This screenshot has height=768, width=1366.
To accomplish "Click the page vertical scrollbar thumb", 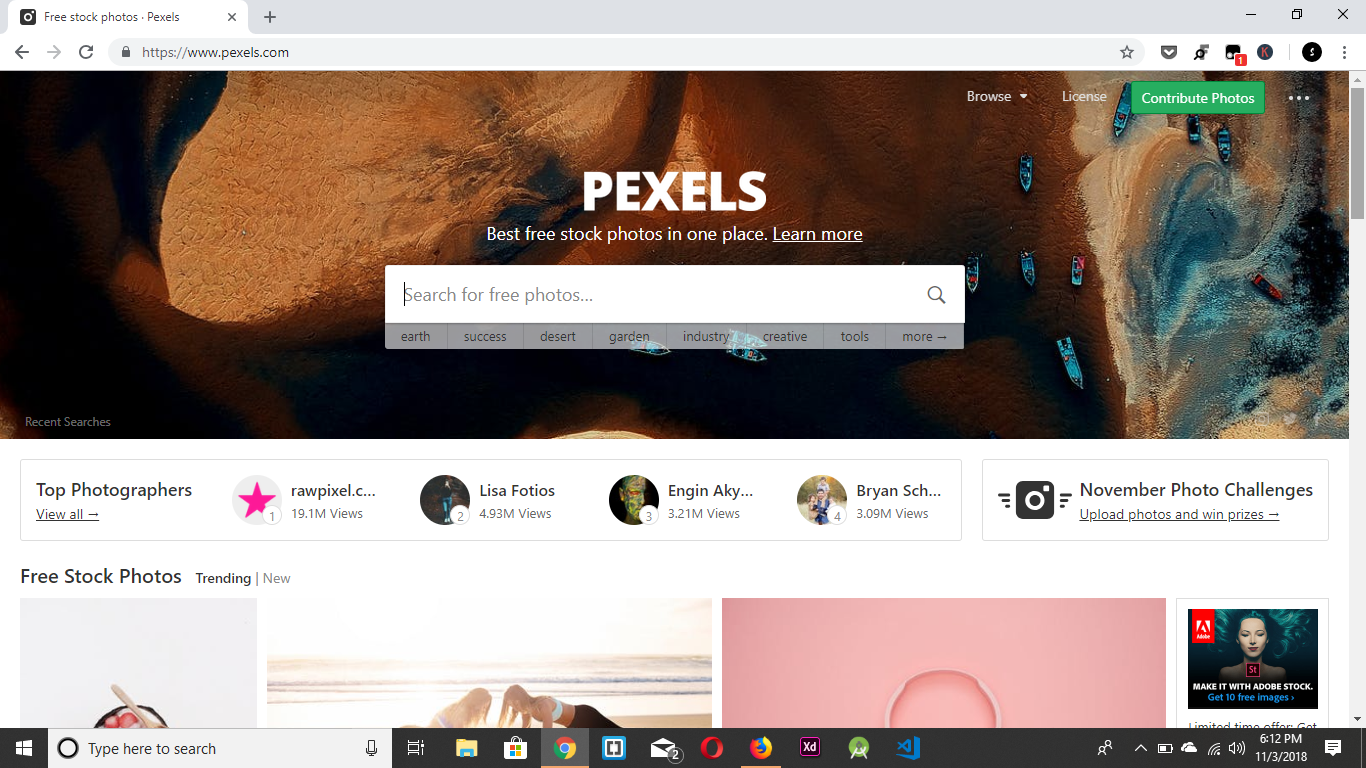I will pyautogui.click(x=1357, y=153).
